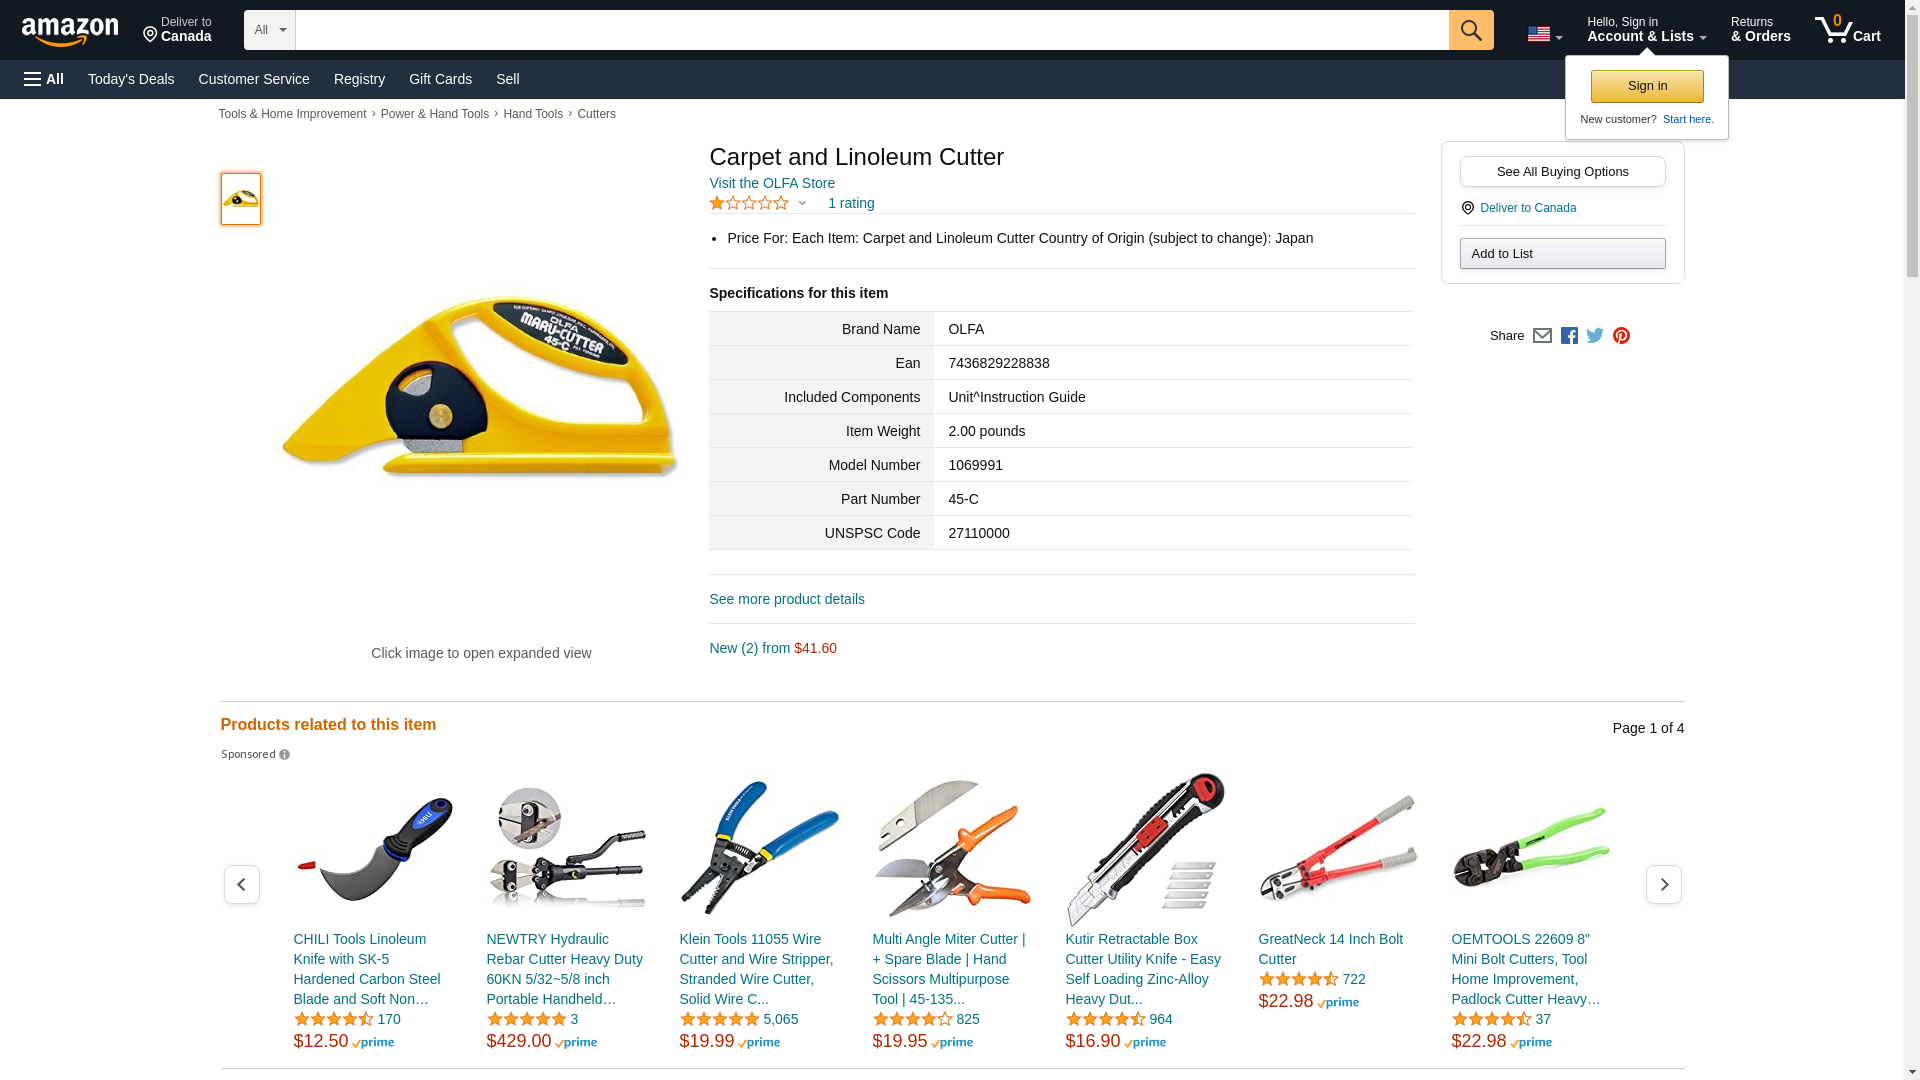Click the search magnifier button
Screen dimensions: 1920x1080
coord(1471,30)
